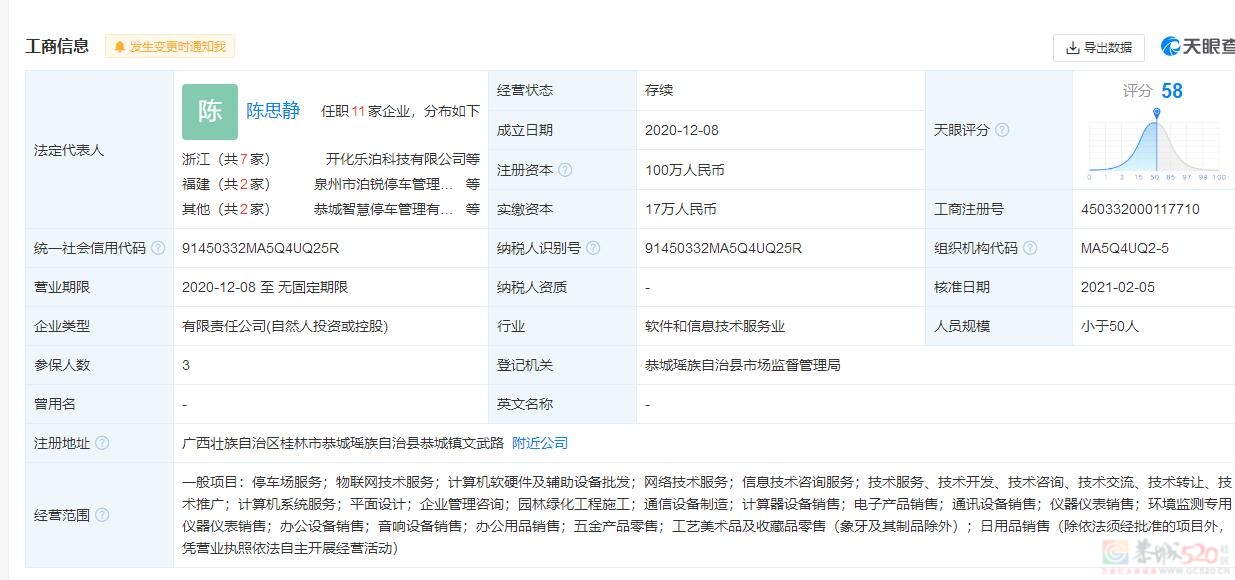Click help icon next to 注册地址
This screenshot has width=1235, height=580.
click(x=102, y=443)
